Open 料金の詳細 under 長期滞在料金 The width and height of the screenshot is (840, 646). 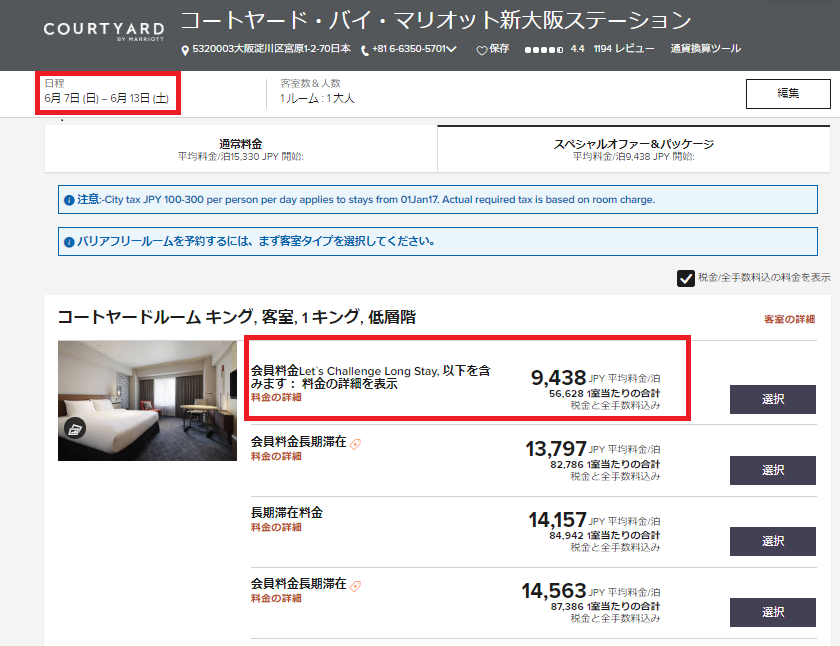(x=276, y=528)
